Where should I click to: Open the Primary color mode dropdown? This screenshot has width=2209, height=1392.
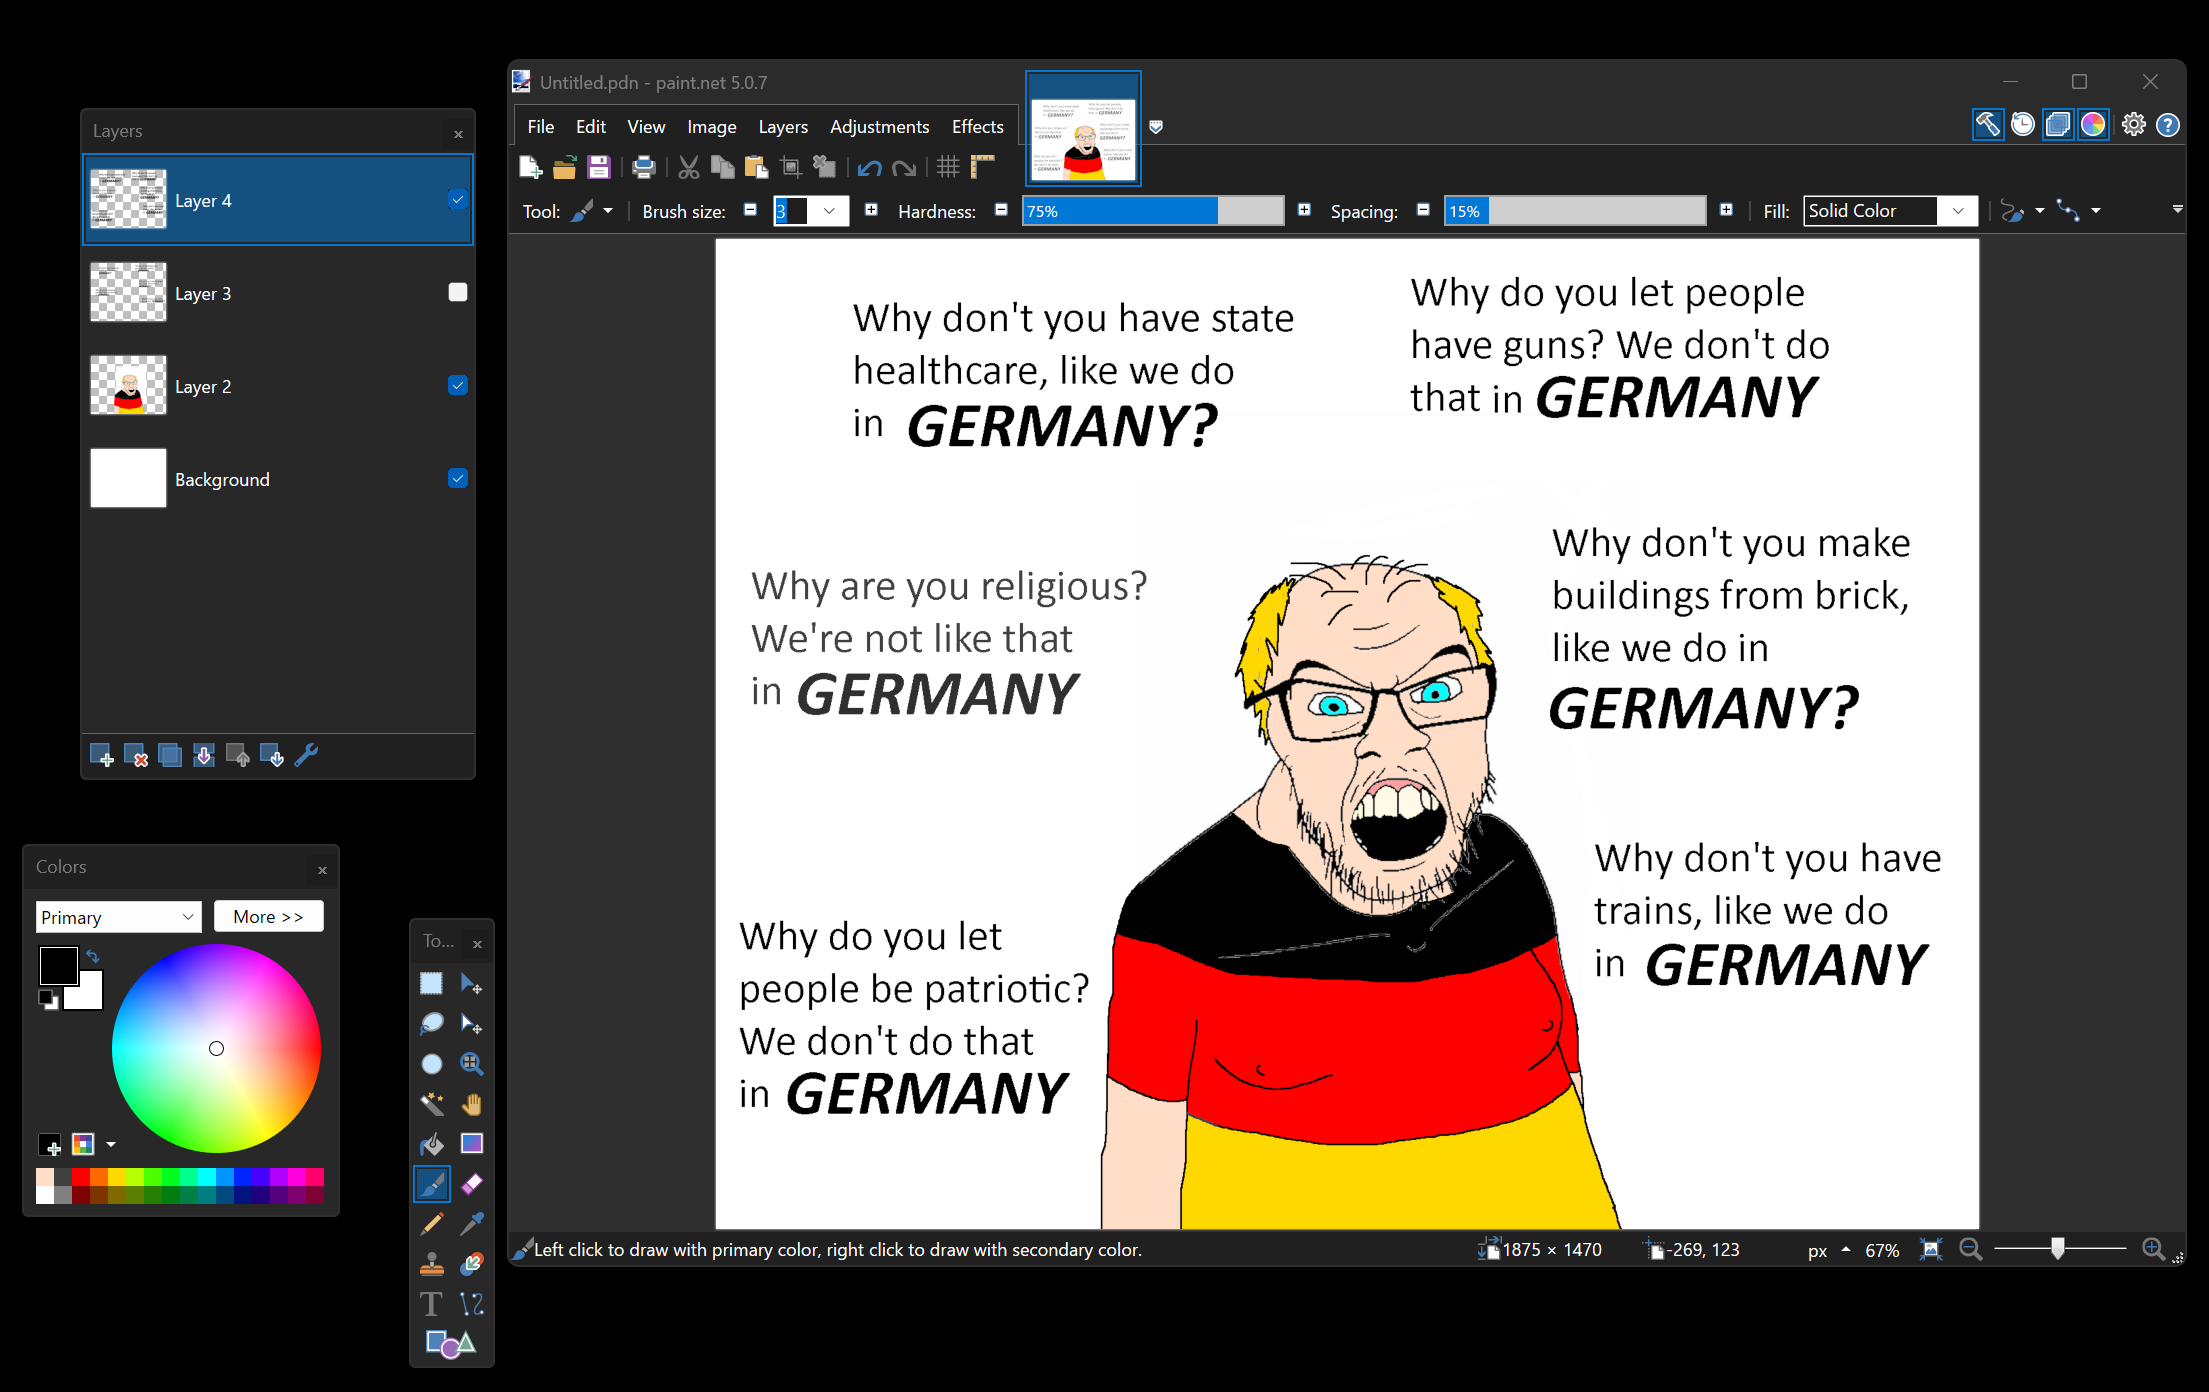pos(118,917)
